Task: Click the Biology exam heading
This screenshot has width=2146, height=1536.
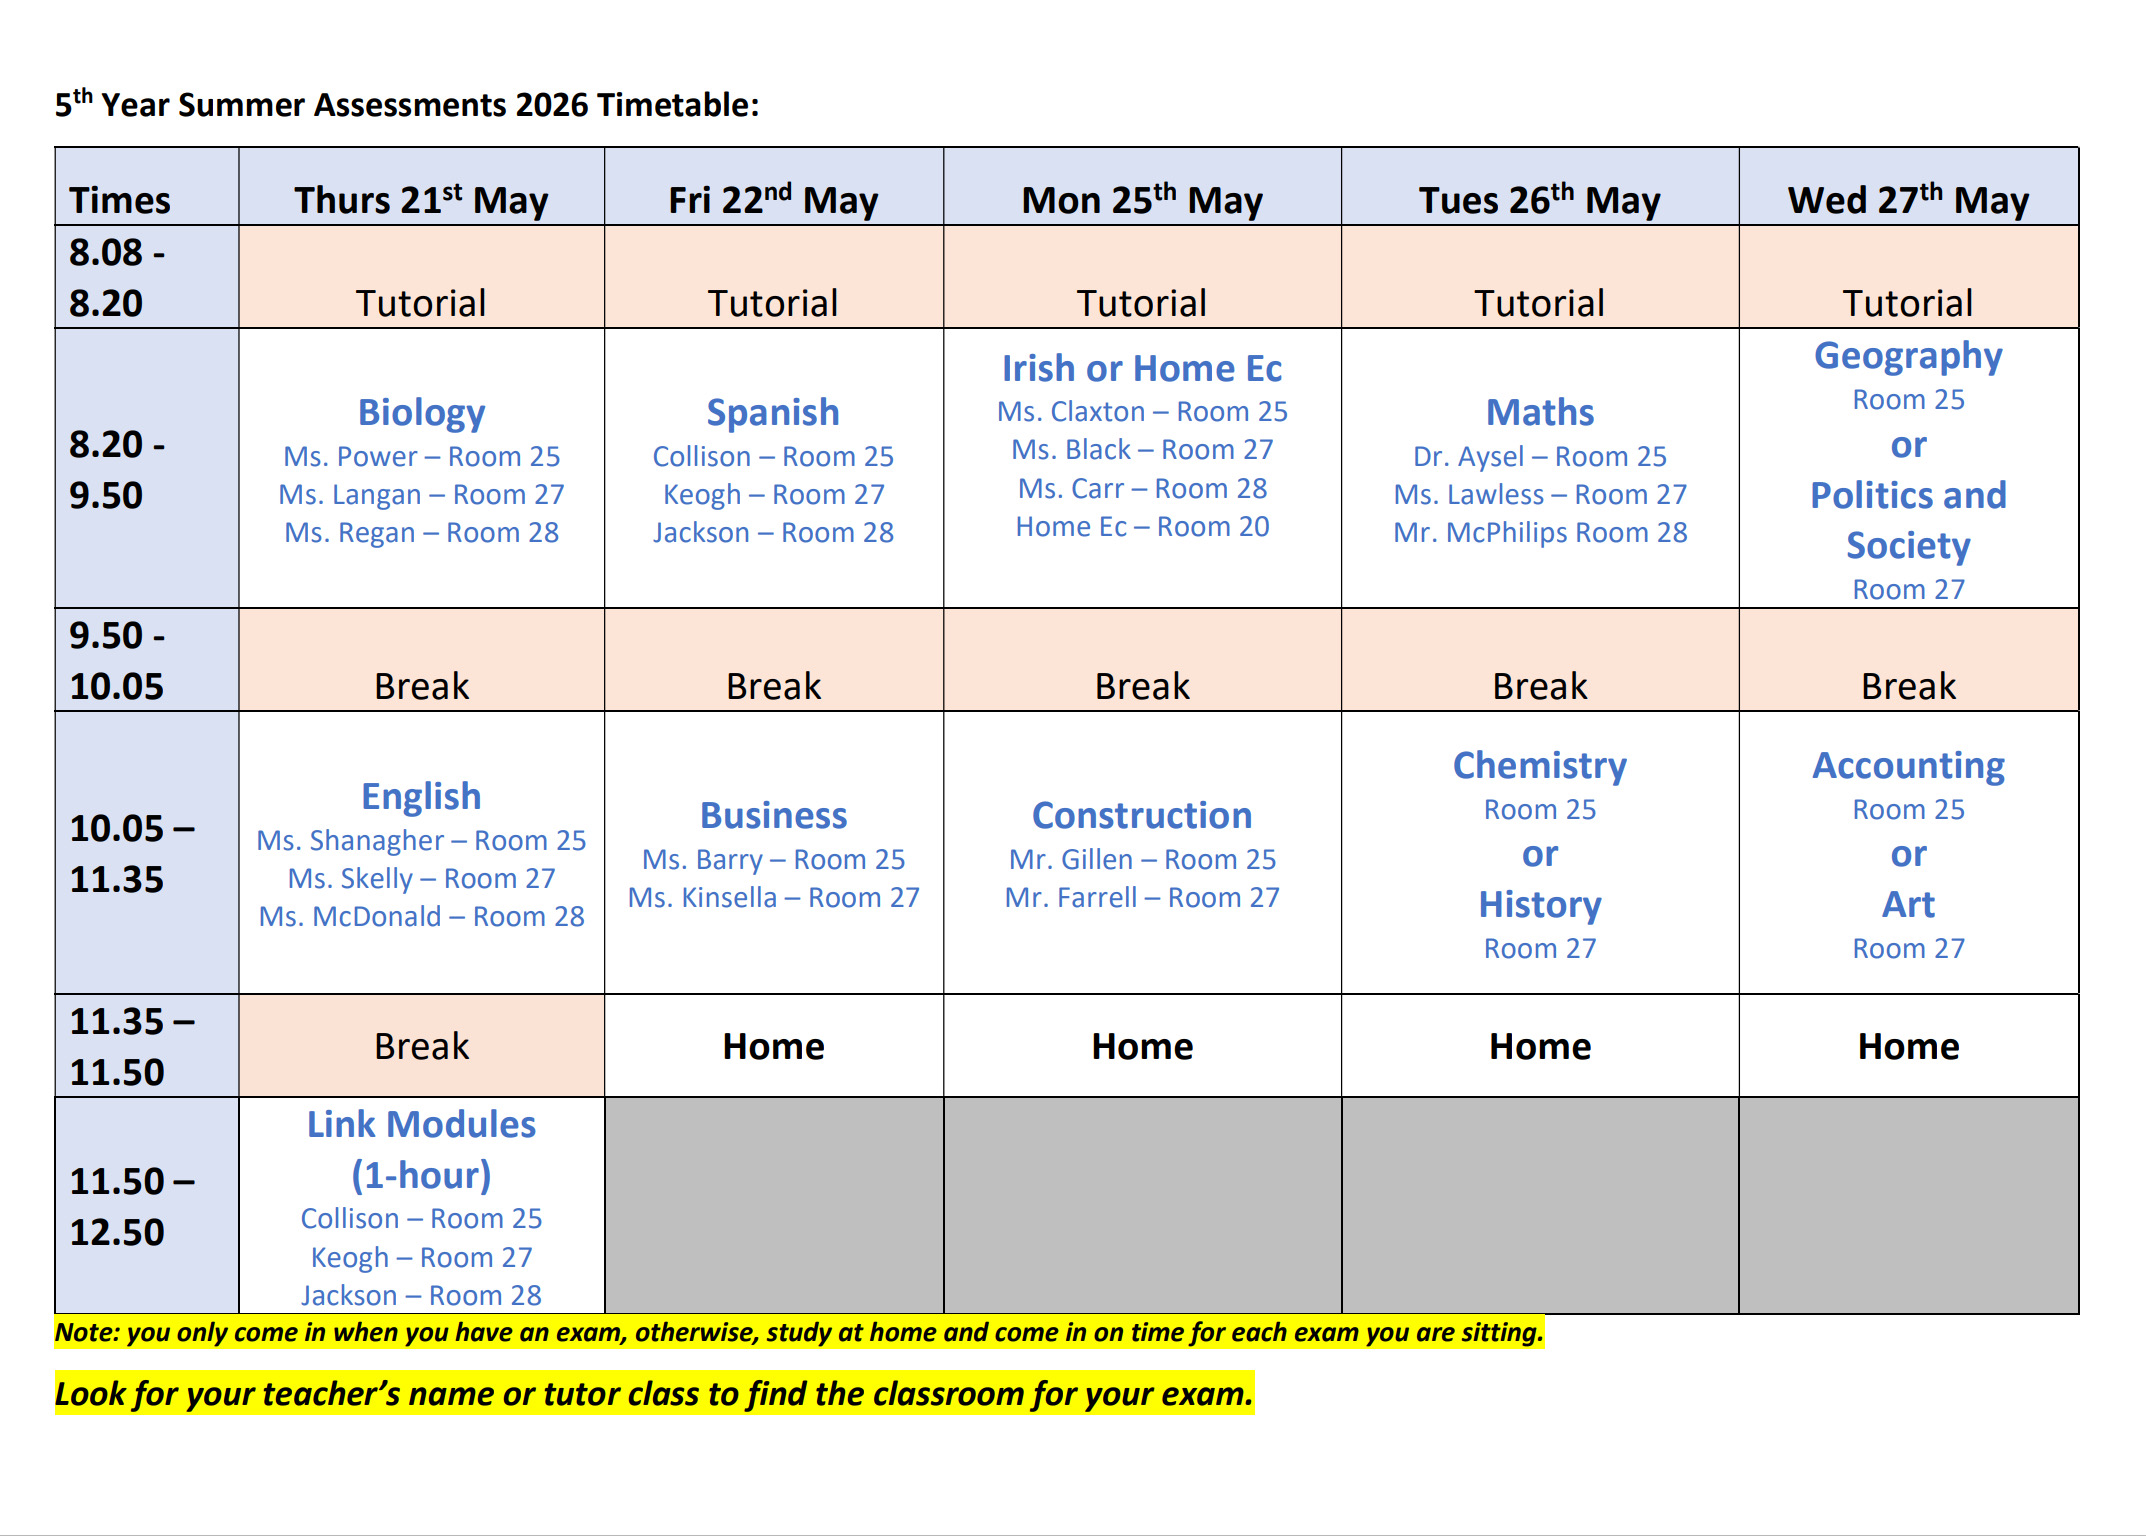Action: click(x=421, y=412)
